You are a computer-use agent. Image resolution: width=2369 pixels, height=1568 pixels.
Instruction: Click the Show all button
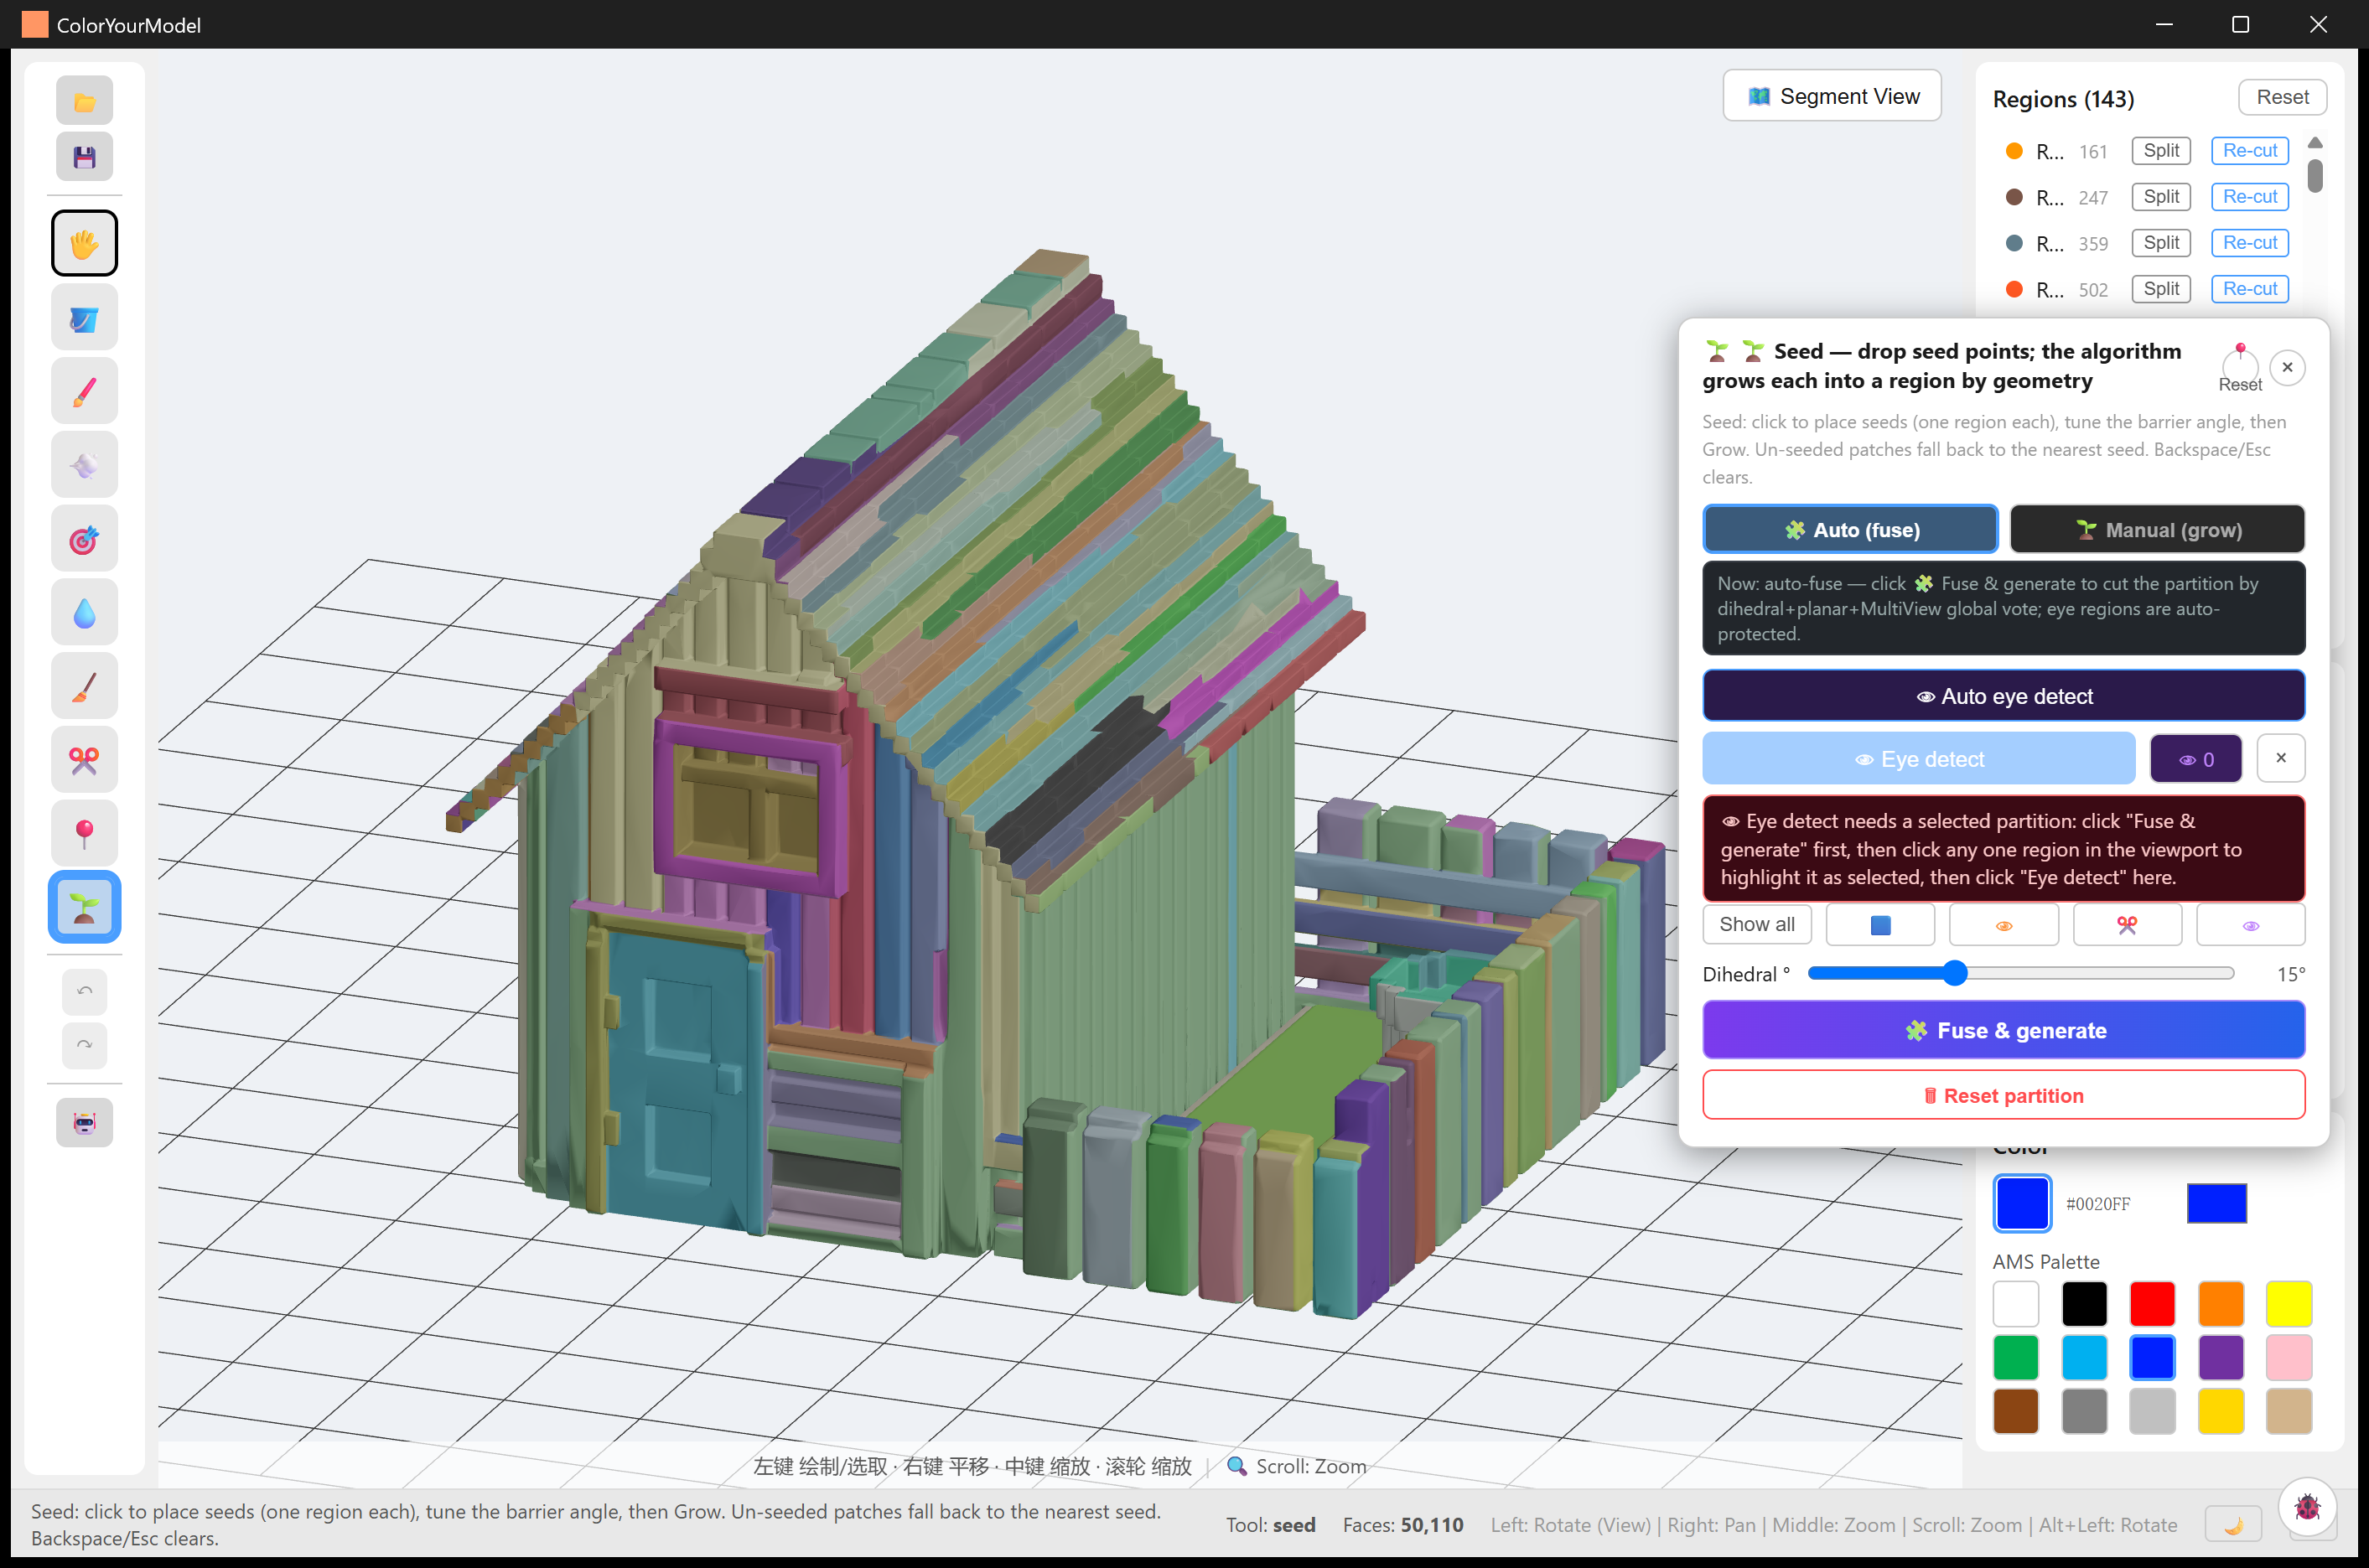[x=1757, y=925]
